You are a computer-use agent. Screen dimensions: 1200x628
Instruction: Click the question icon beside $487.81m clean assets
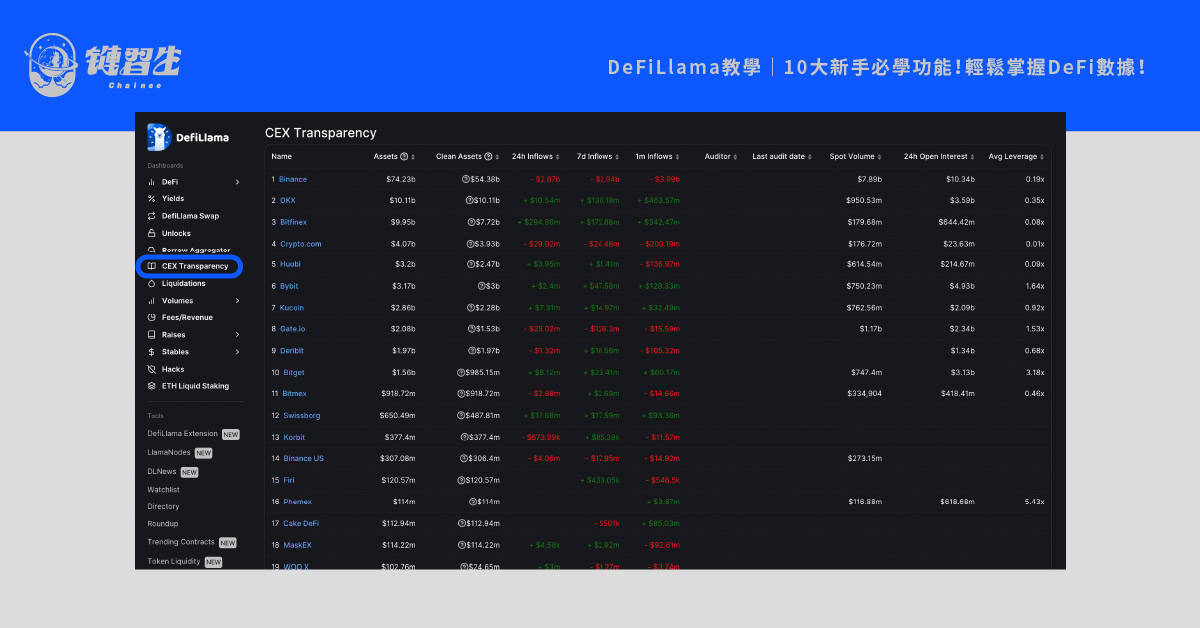[x=461, y=415]
